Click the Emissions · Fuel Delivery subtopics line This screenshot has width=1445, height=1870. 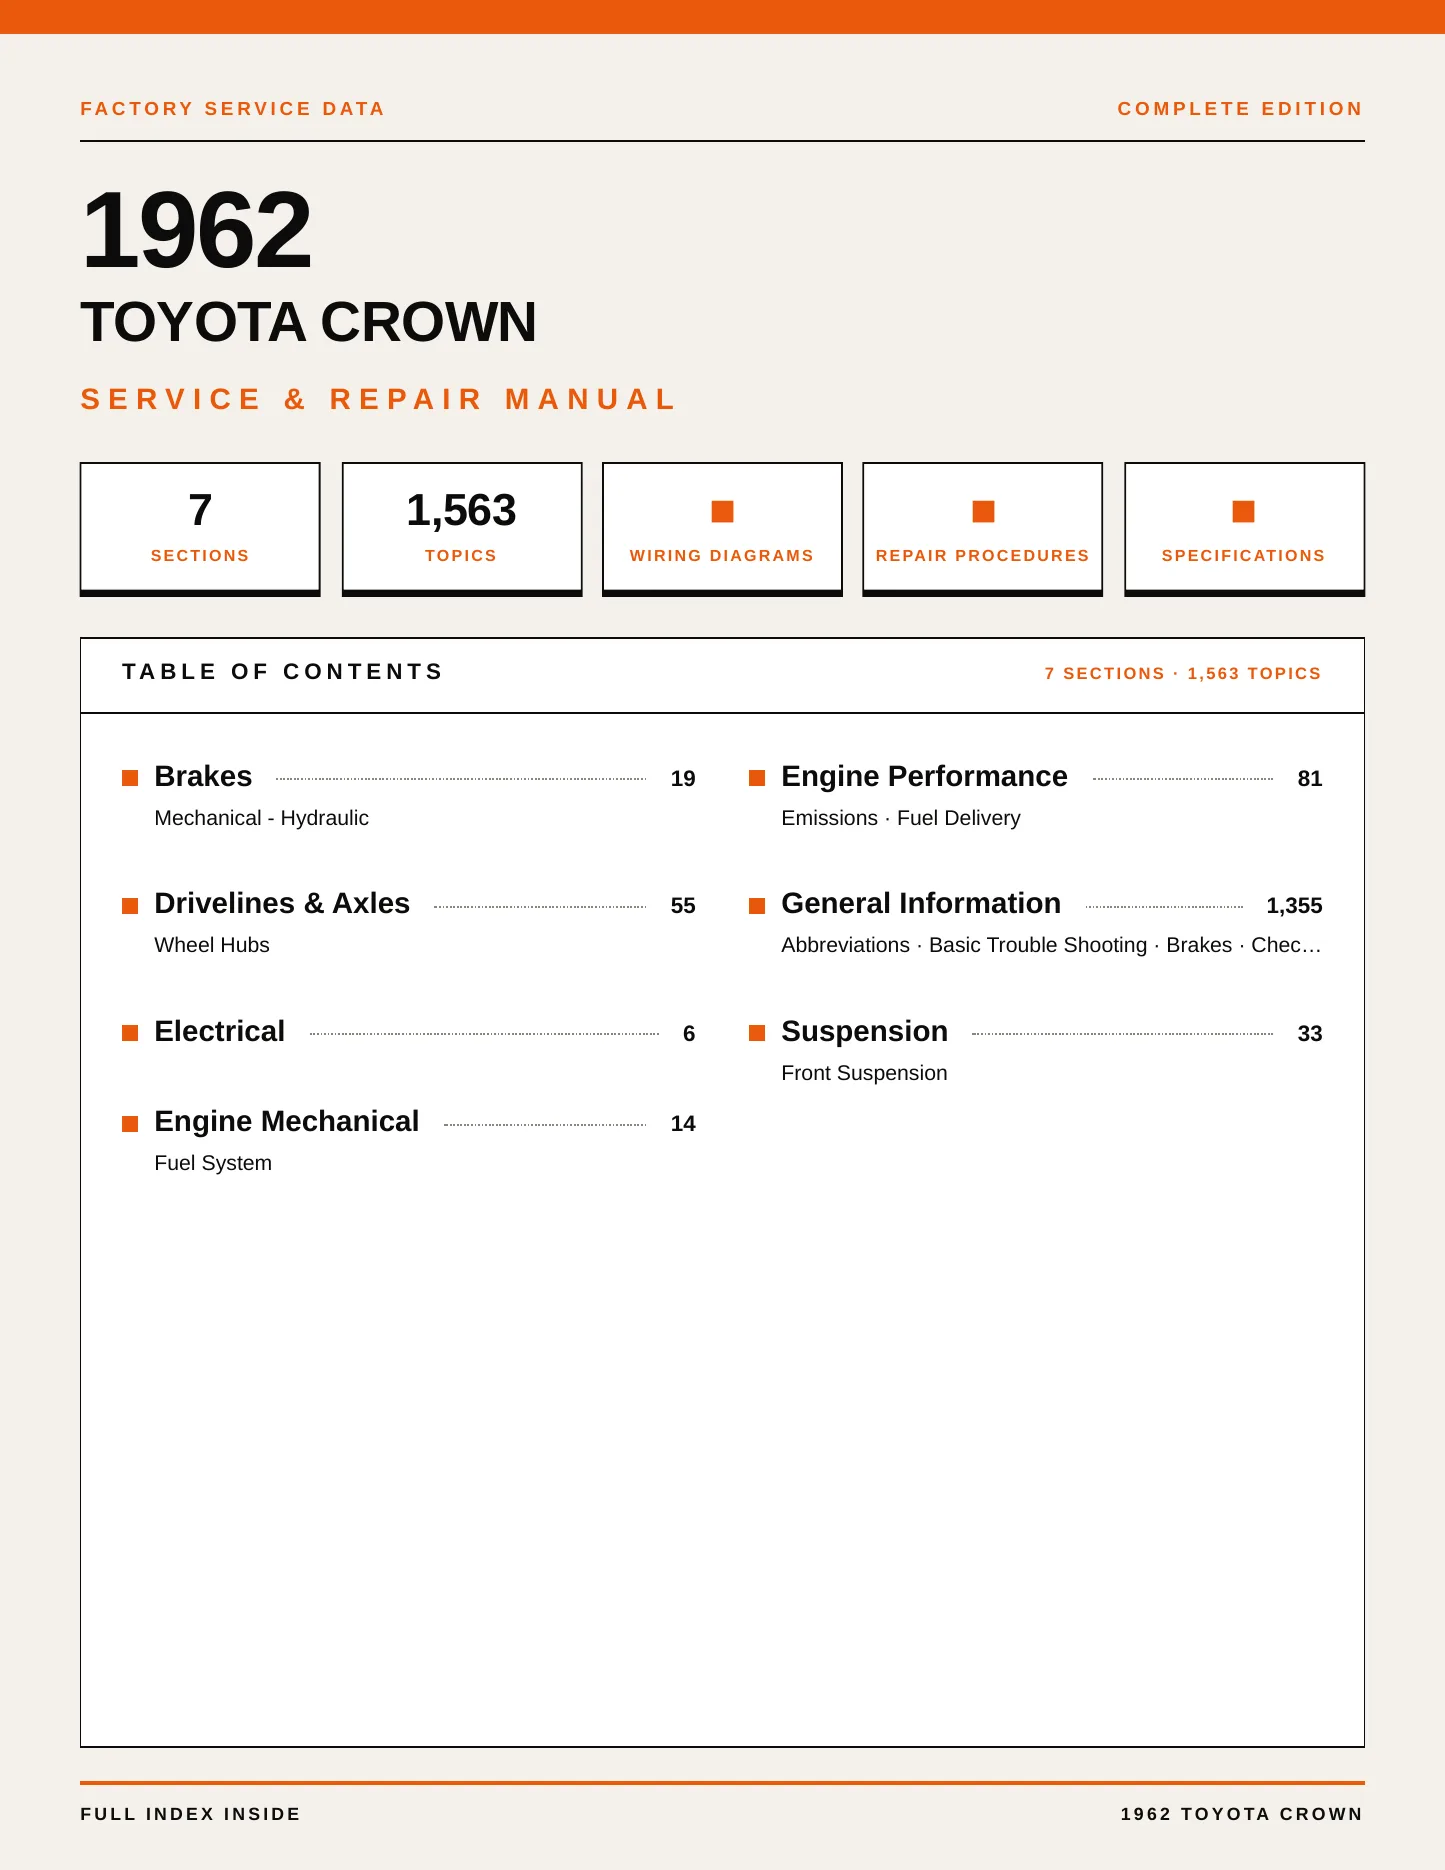[x=901, y=818]
